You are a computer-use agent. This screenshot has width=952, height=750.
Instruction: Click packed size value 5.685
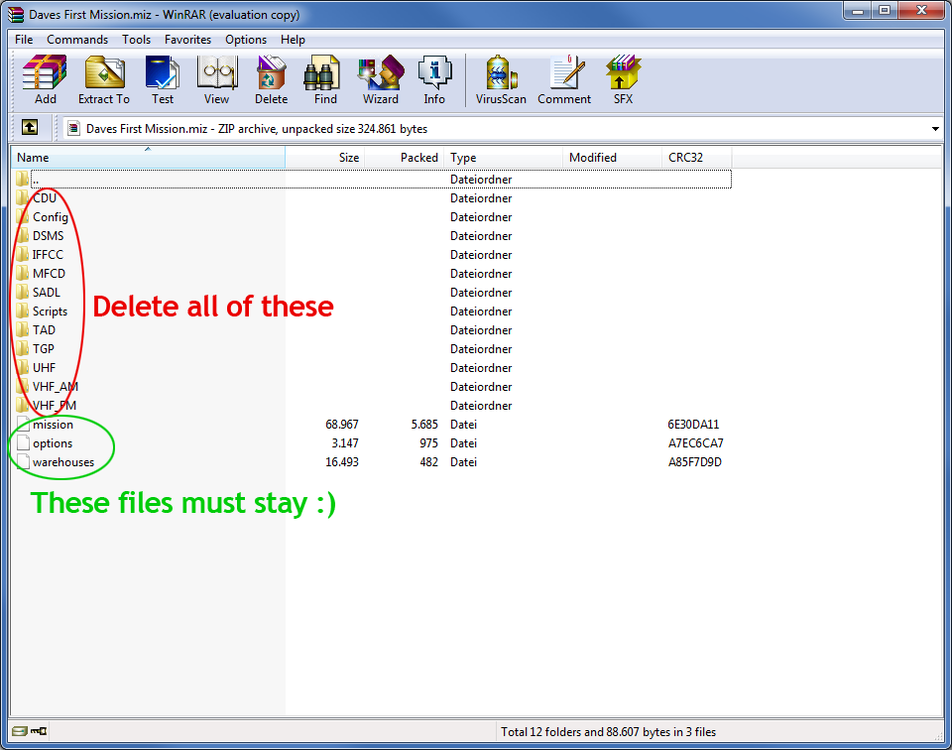point(424,424)
